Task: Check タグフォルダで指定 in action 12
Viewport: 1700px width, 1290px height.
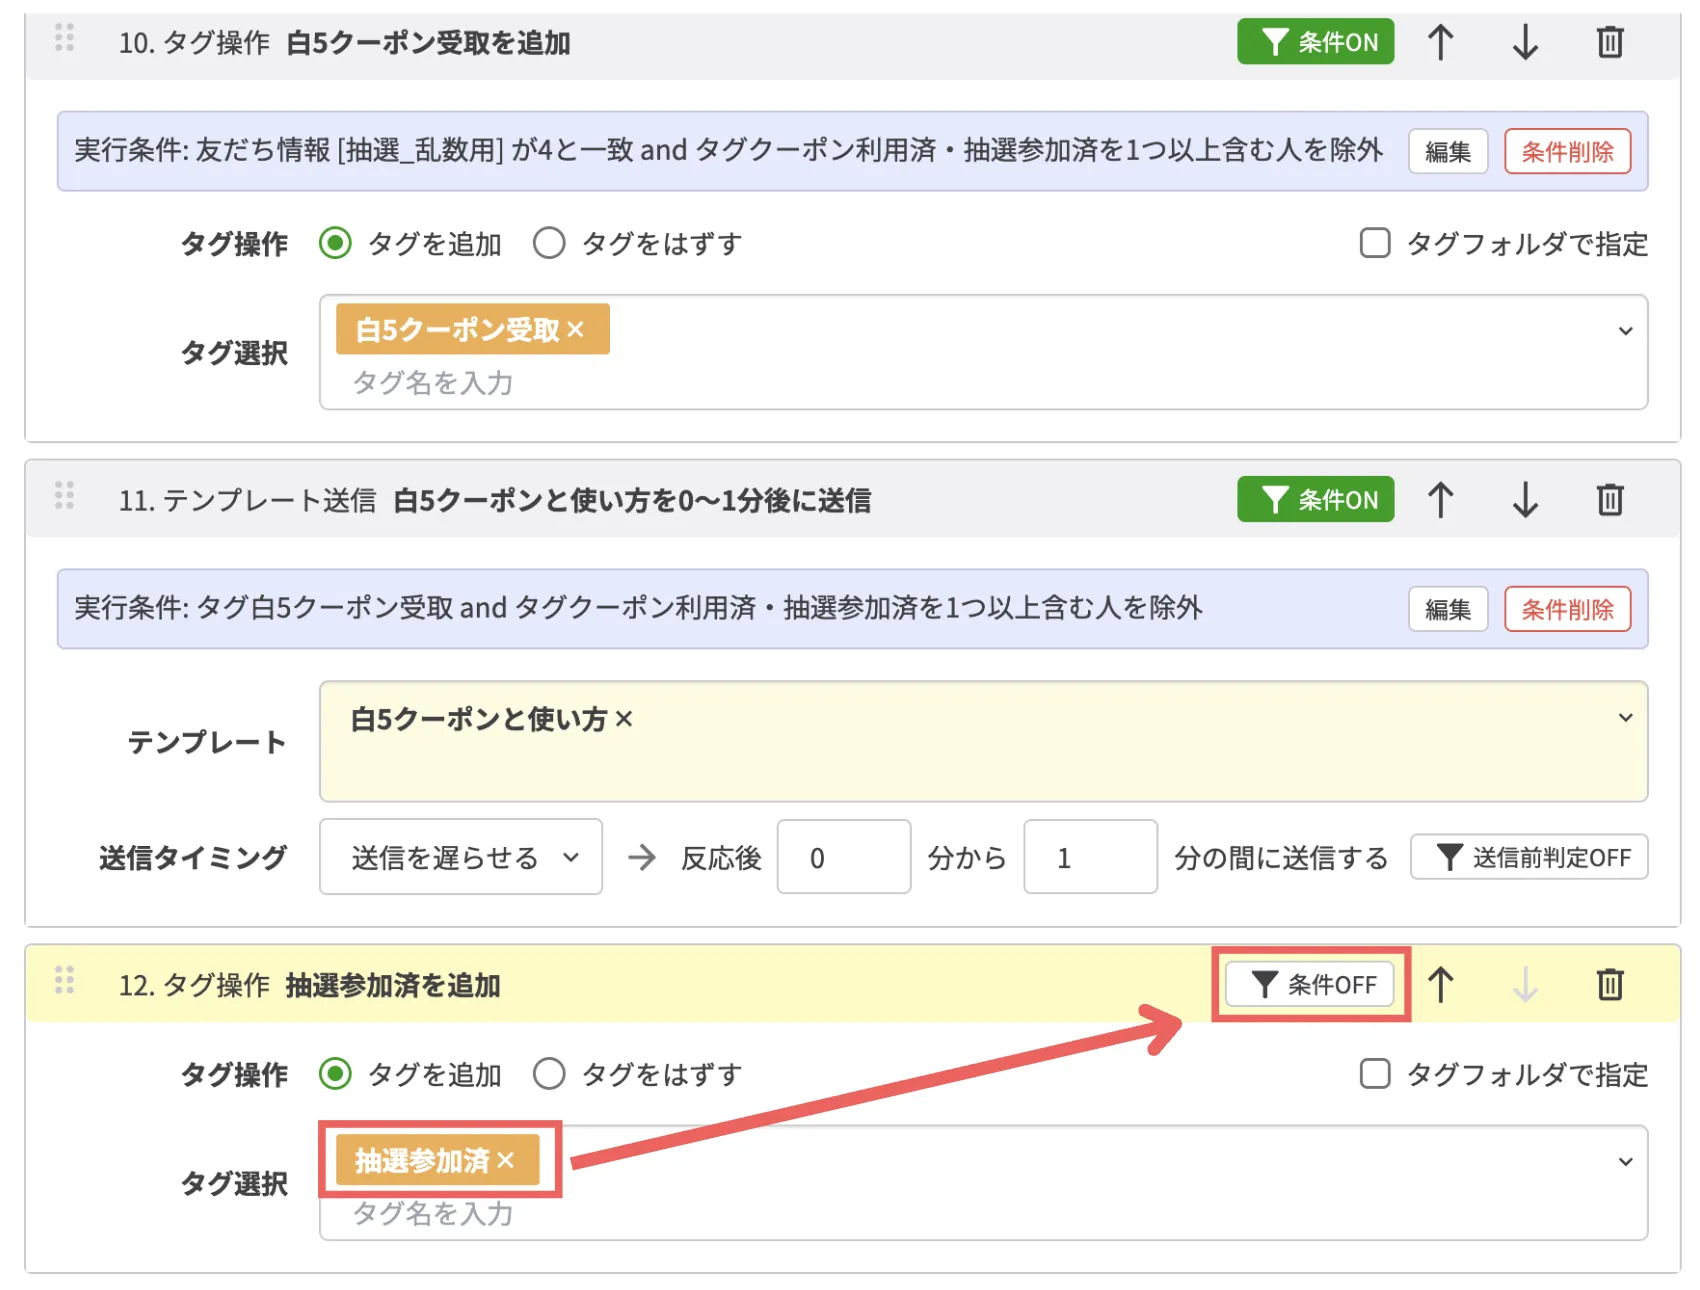Action: click(x=1375, y=1074)
